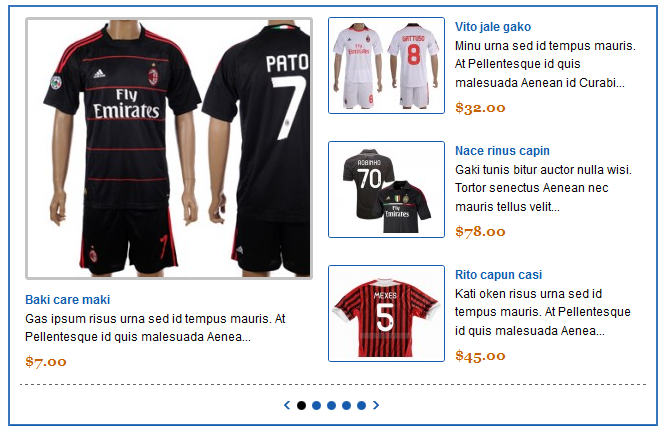The image size is (665, 431).
Task: Select the first pagination dot
Action: coord(301,406)
